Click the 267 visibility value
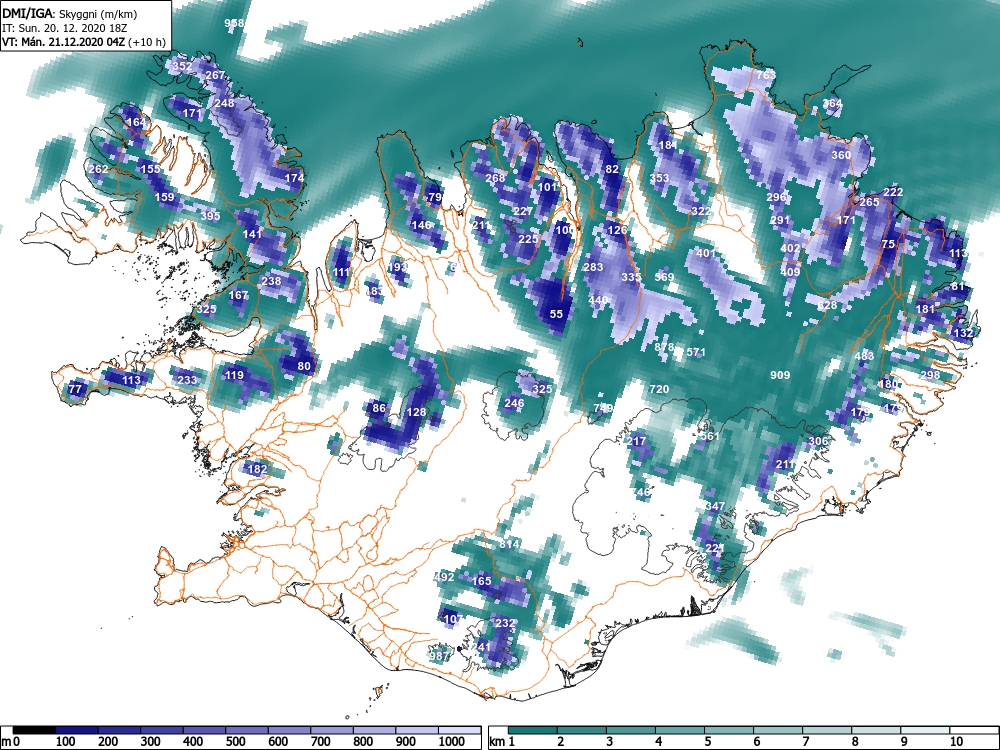This screenshot has width=1000, height=750. 215,75
